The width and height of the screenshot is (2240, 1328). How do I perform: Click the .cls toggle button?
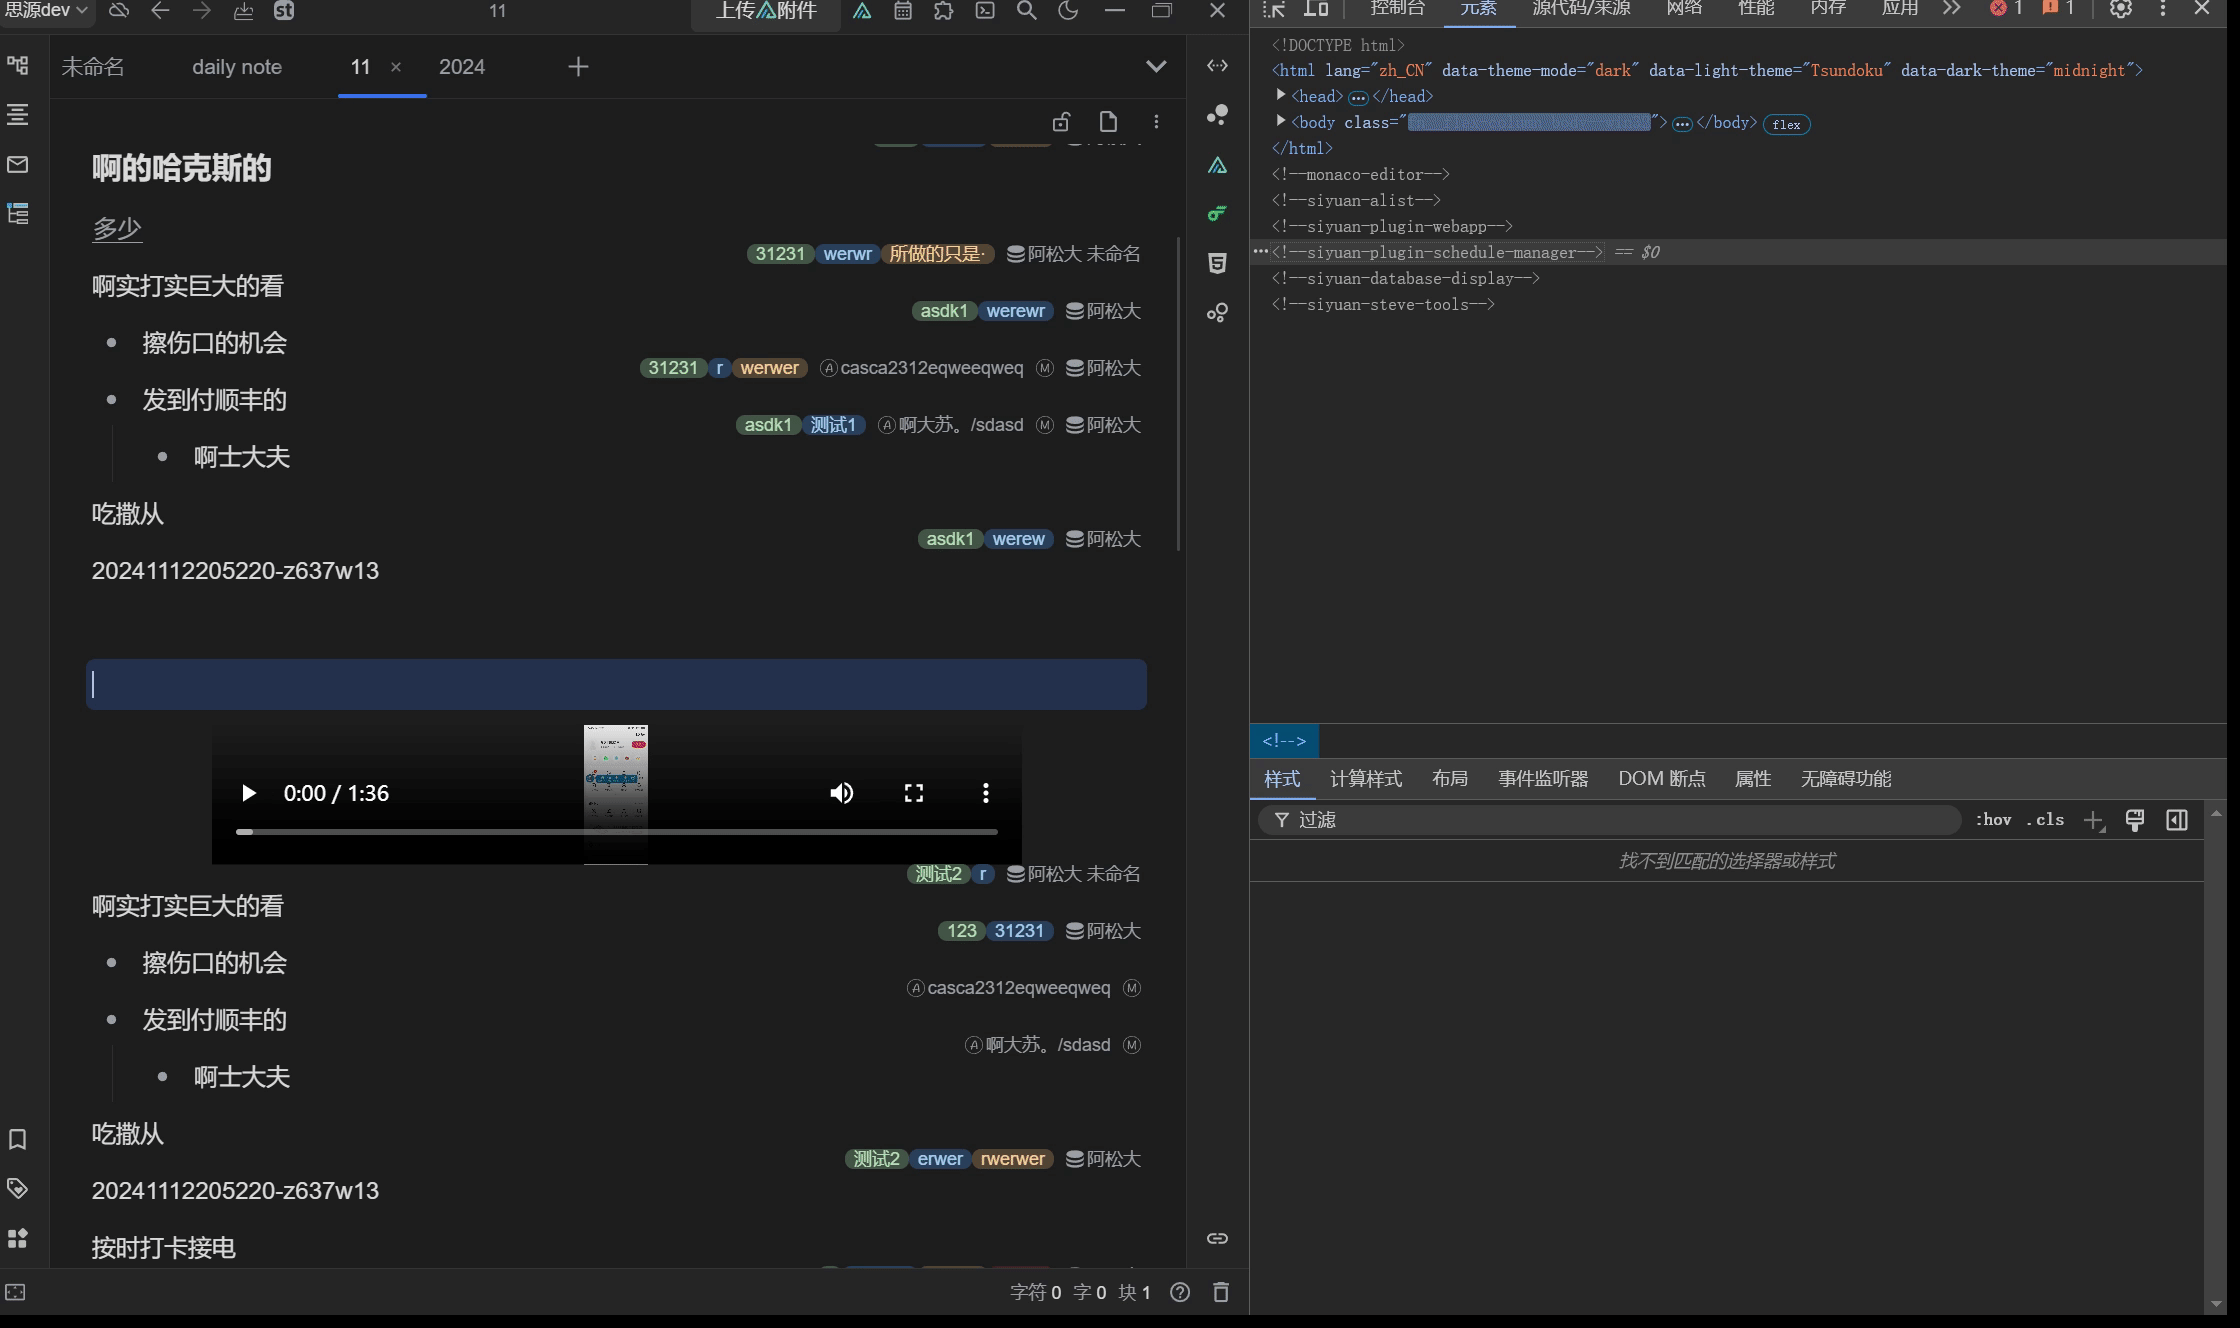(2045, 820)
